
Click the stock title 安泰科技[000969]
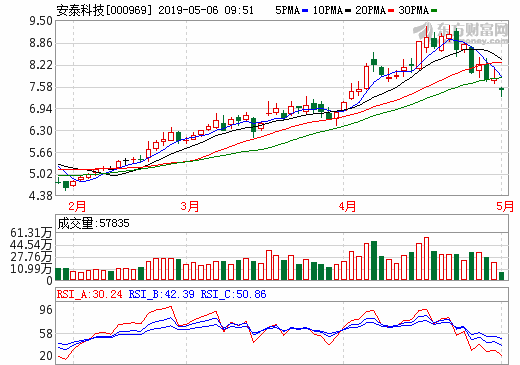coord(104,10)
